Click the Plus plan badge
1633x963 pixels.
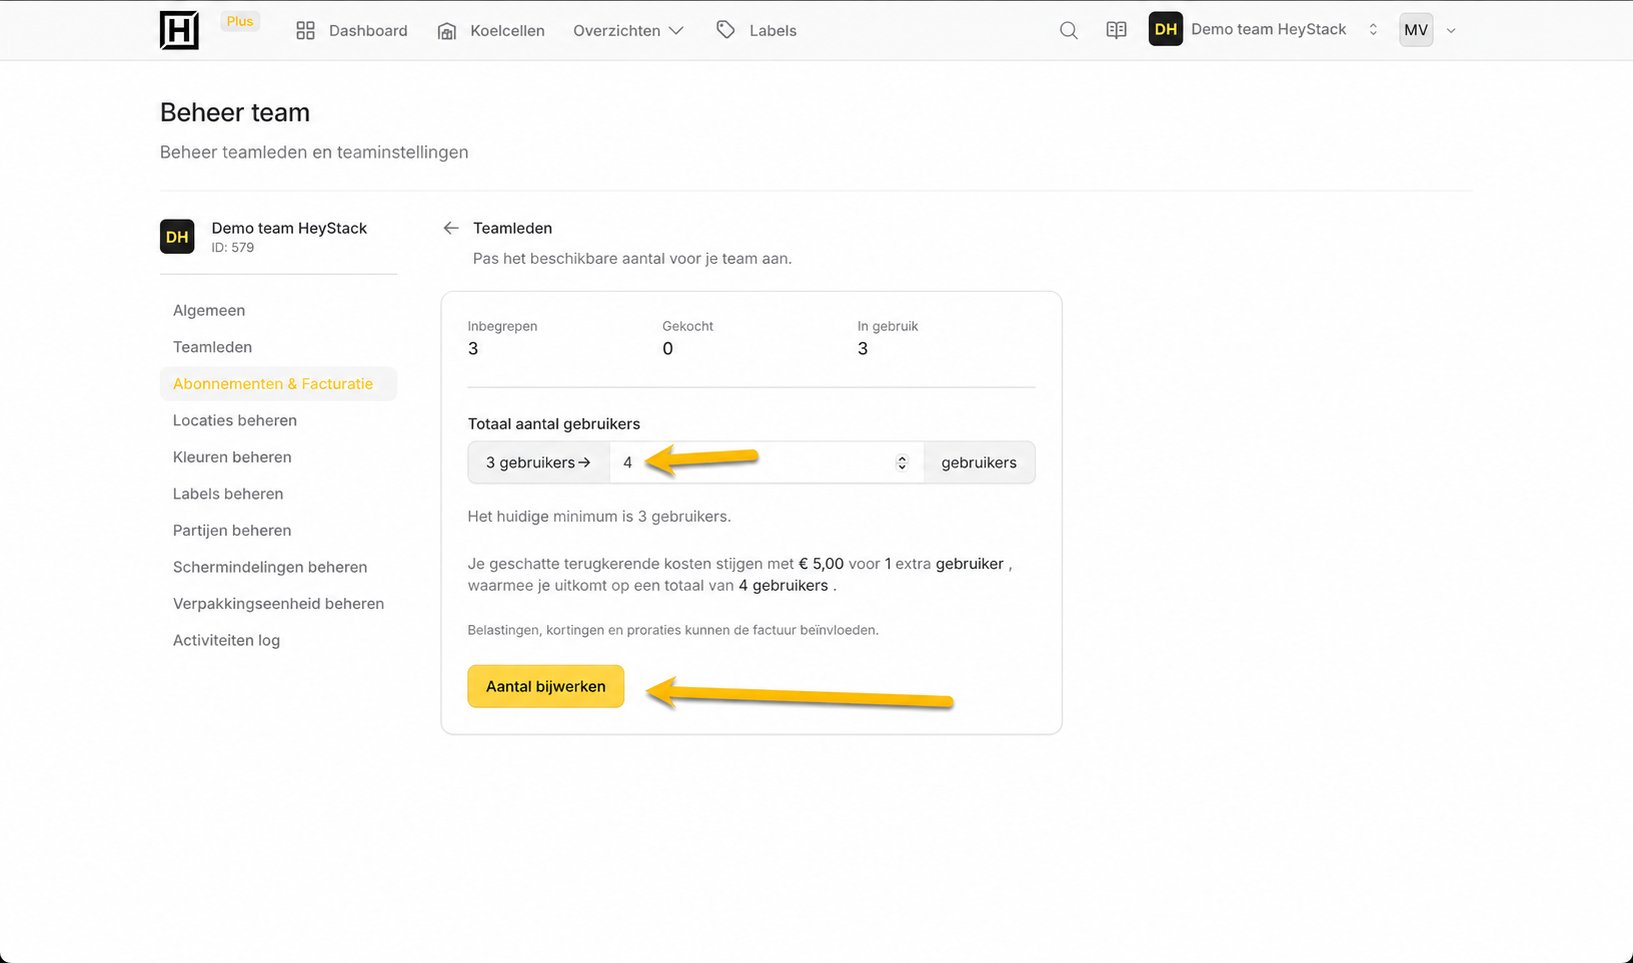(x=240, y=21)
